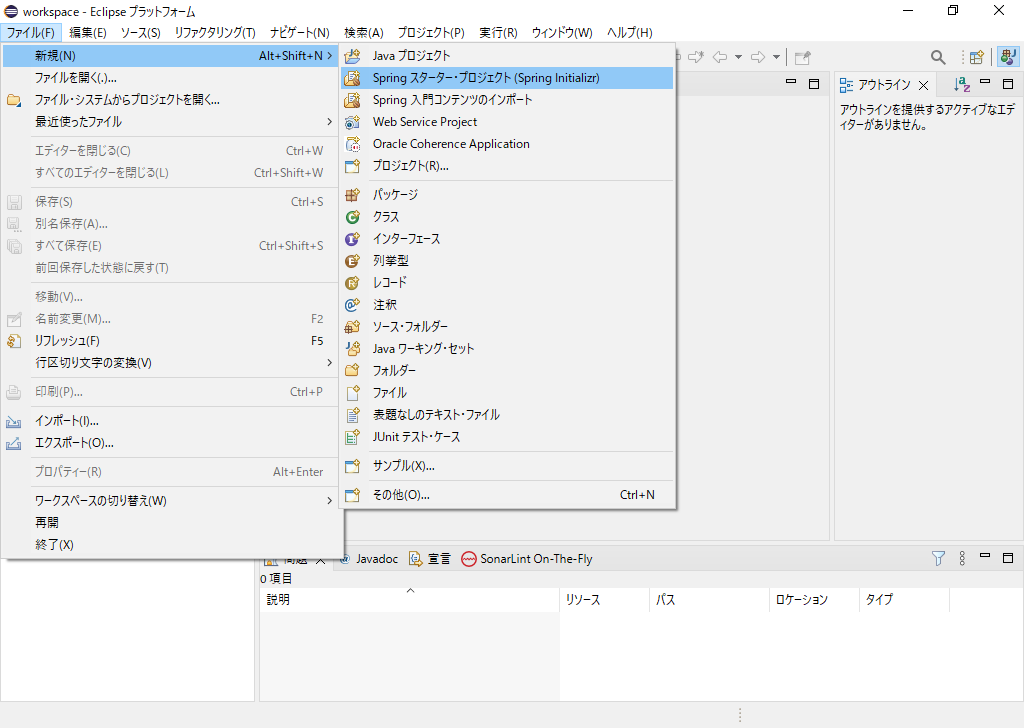The width and height of the screenshot is (1024, 728).
Task: Open the 検索(A) menu
Action: click(364, 33)
